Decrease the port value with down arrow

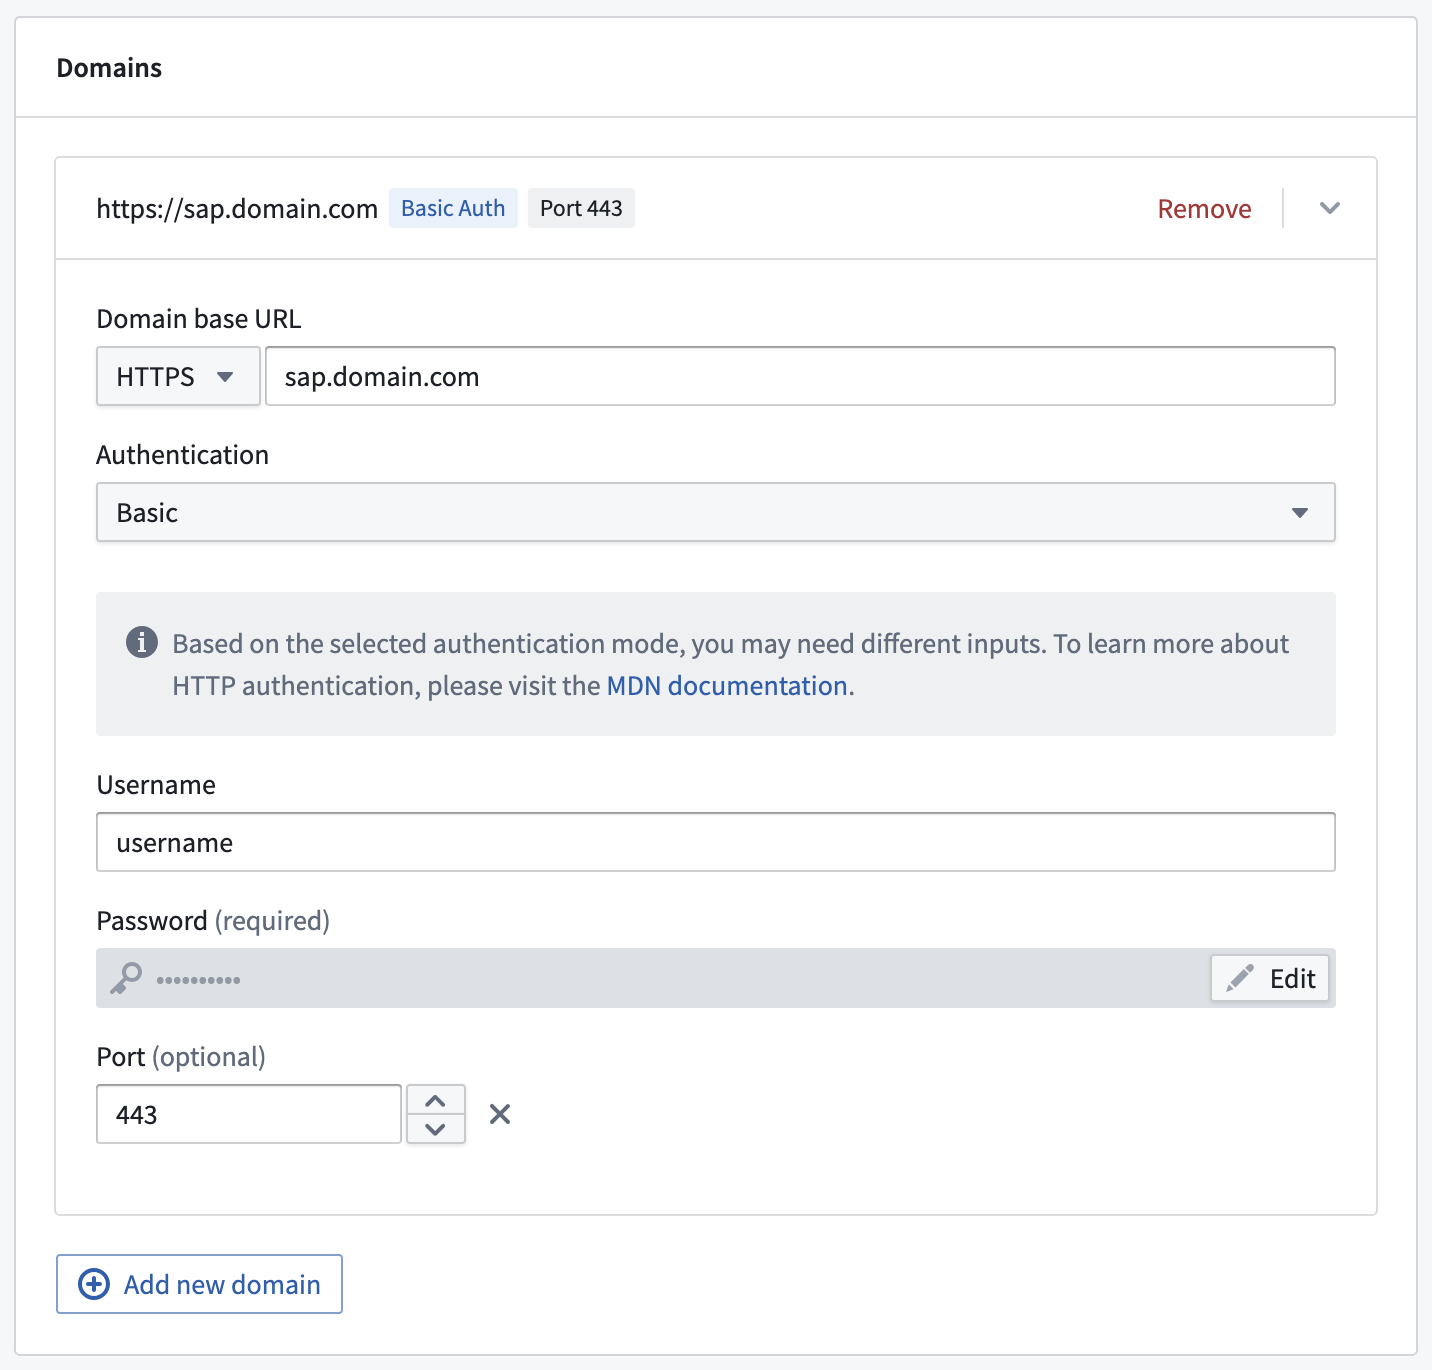435,1129
